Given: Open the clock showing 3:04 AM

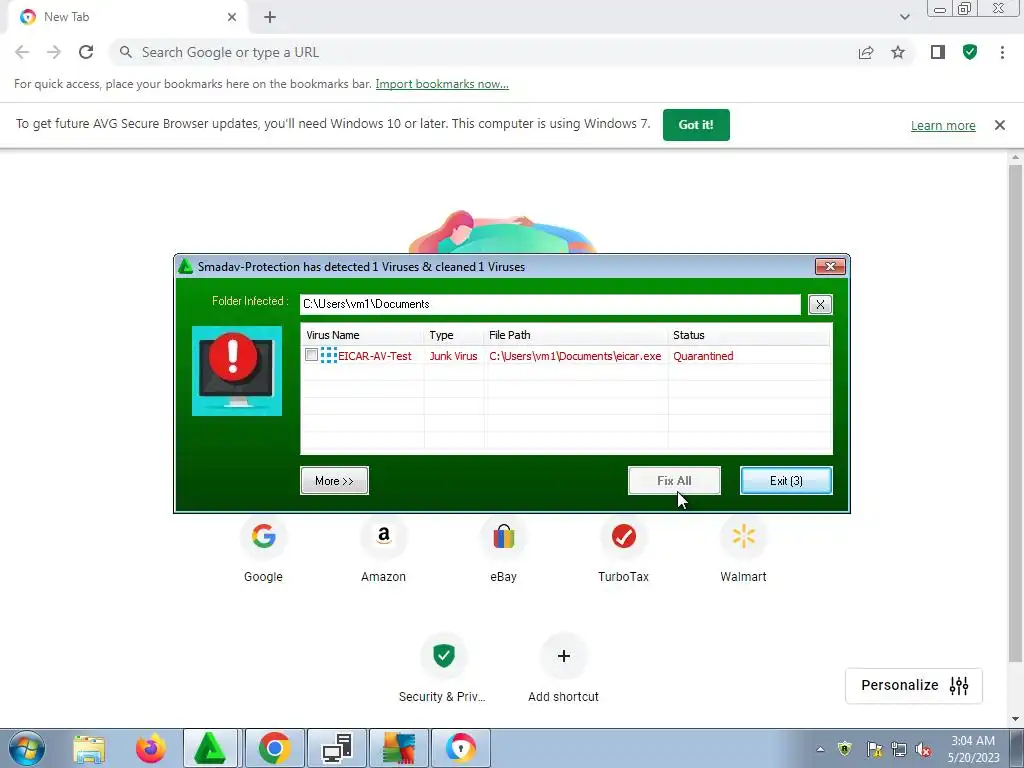Looking at the screenshot, I should (974, 749).
